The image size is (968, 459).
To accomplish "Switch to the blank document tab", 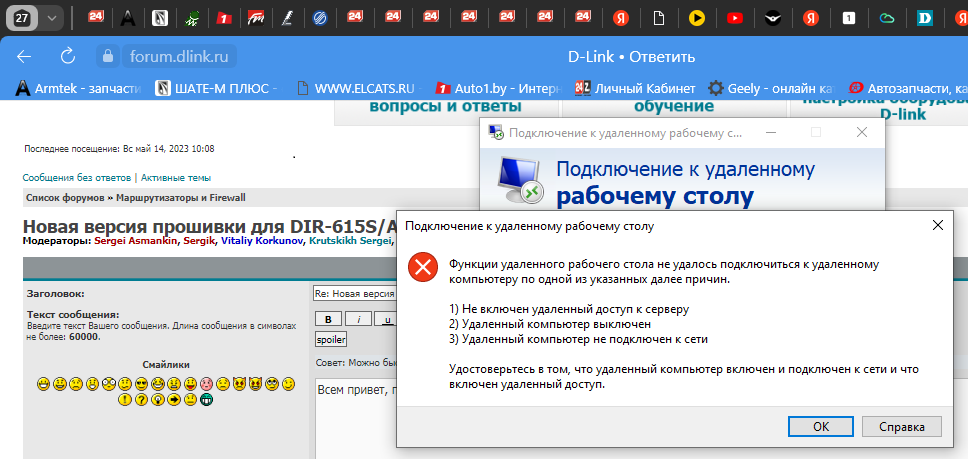I will [659, 18].
